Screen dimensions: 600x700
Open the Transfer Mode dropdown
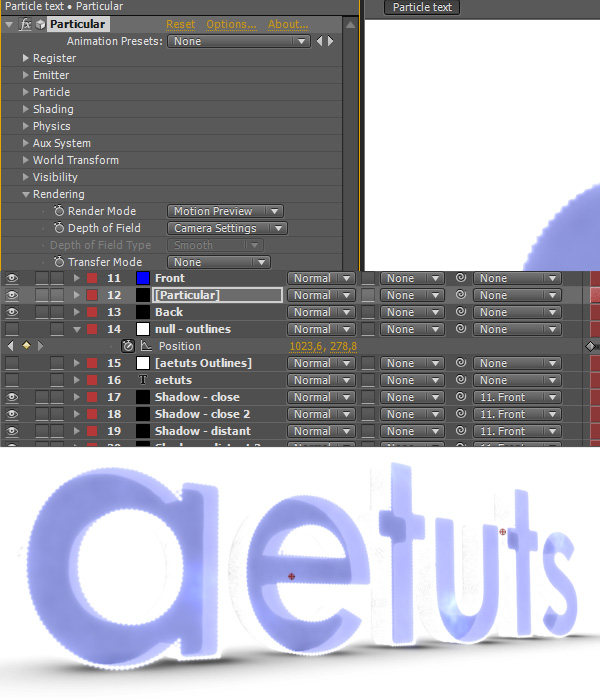[219, 262]
